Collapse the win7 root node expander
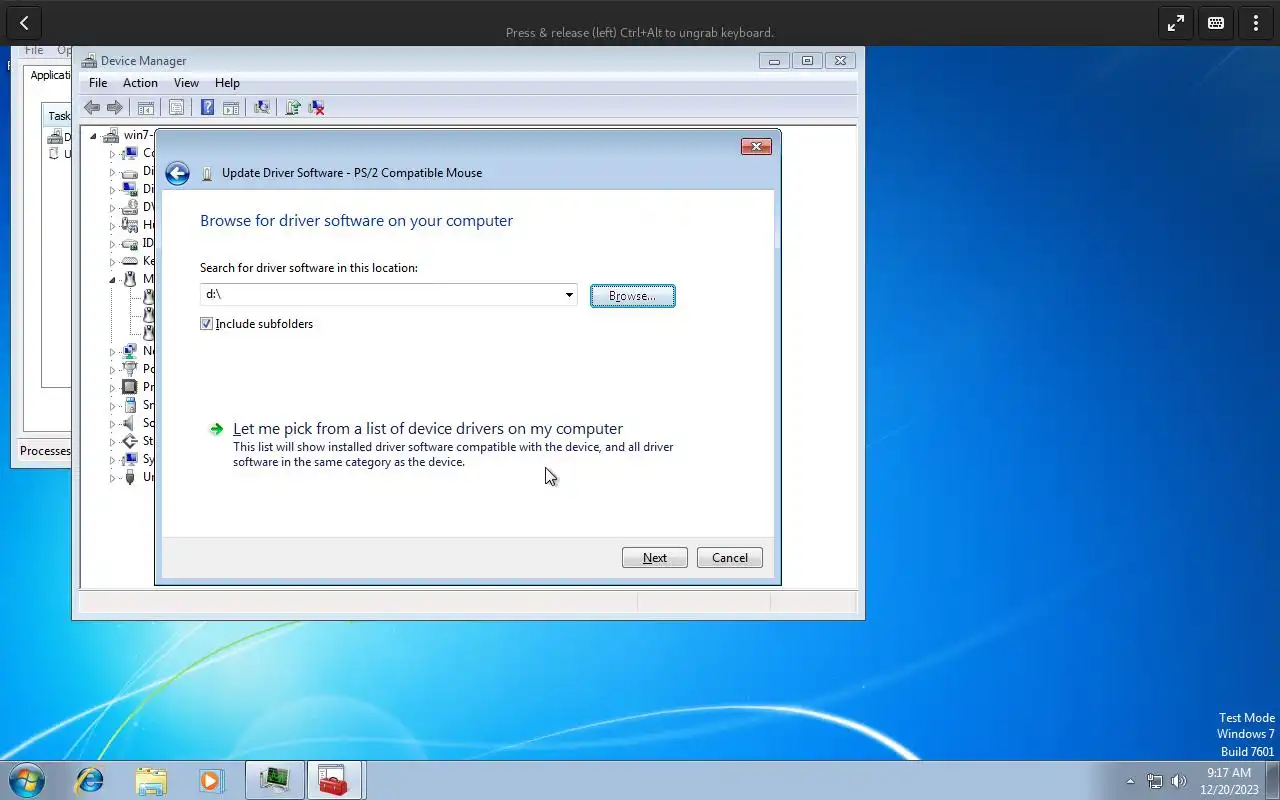 click(93, 136)
